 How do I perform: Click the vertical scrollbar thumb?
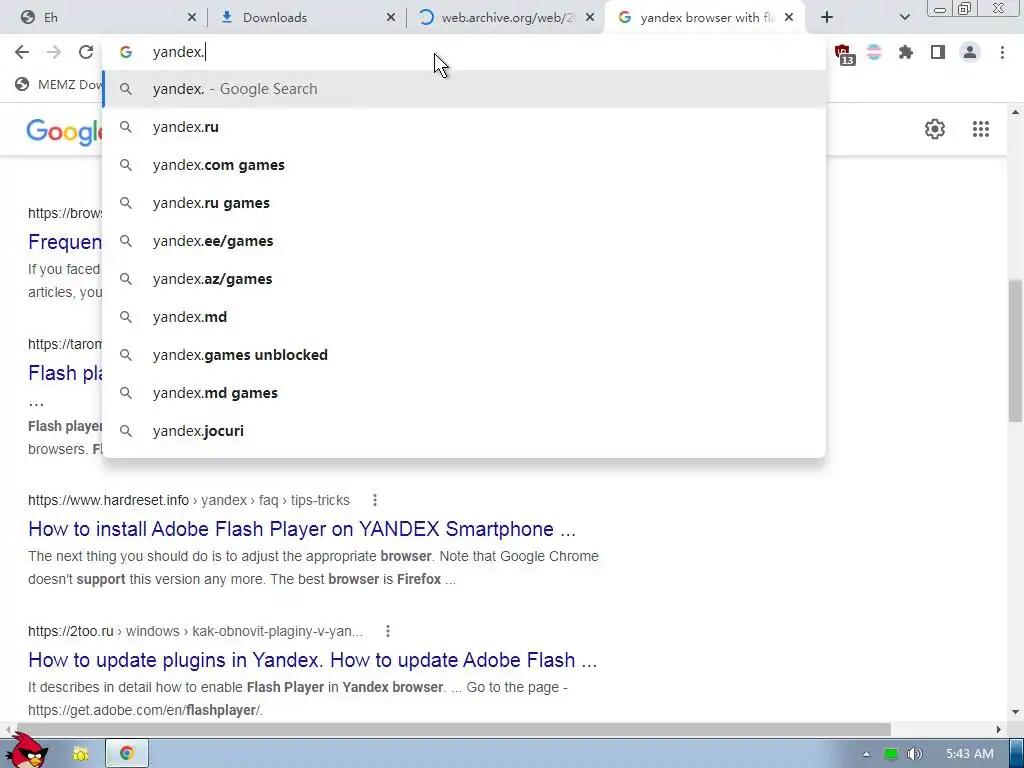click(1015, 351)
